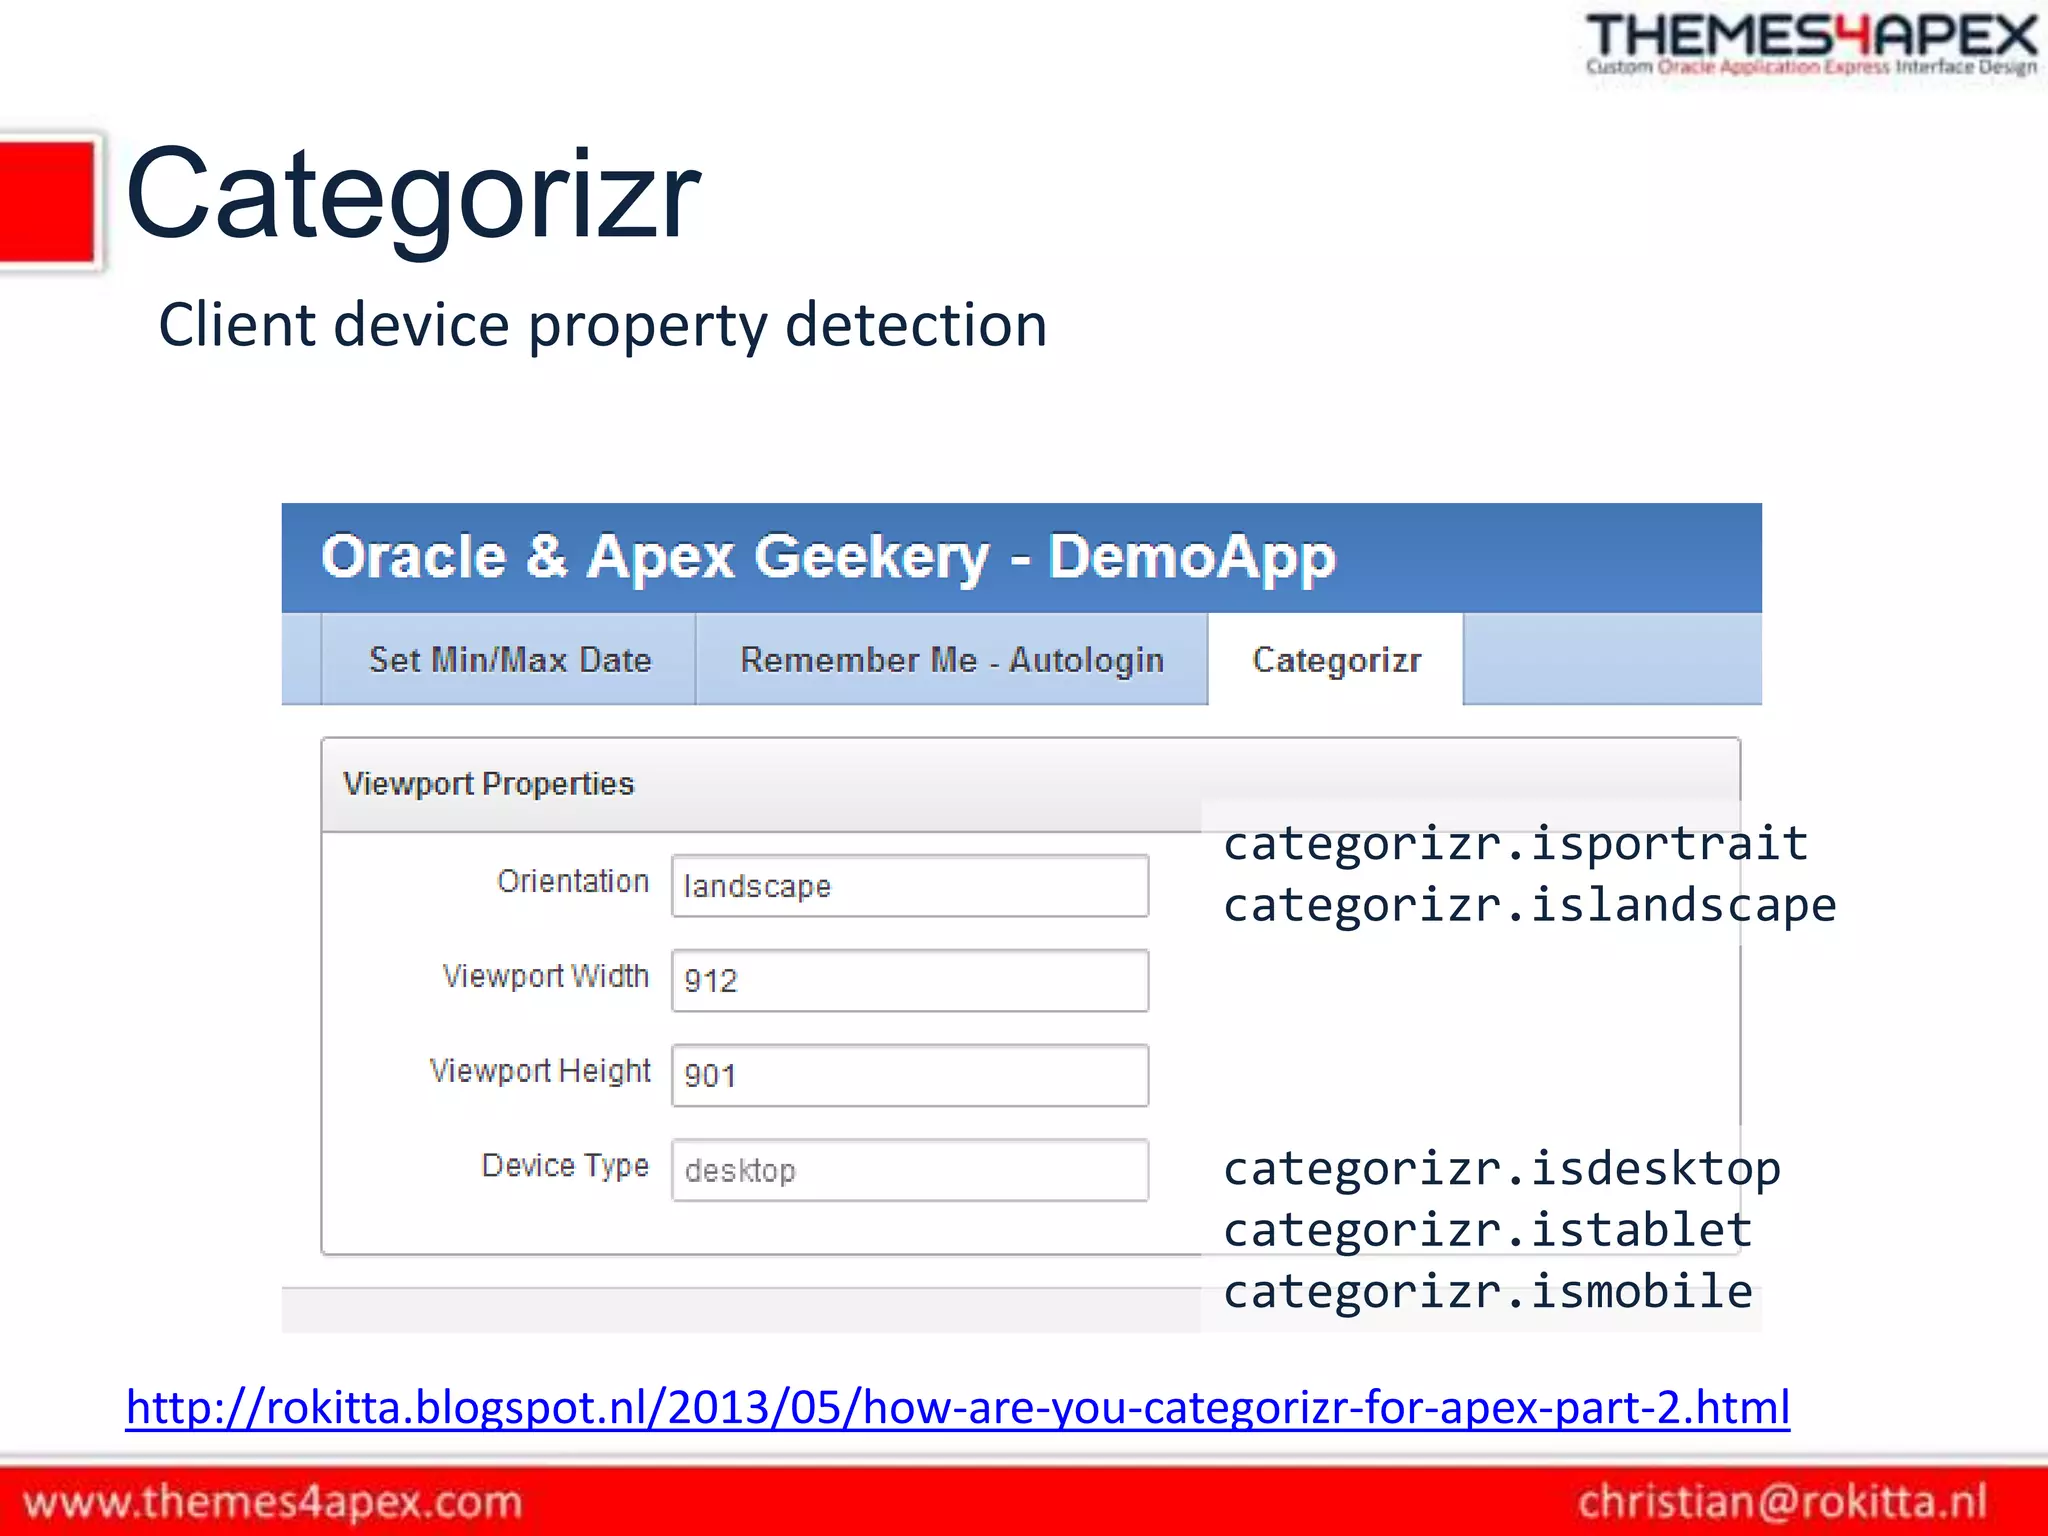
Task: Click the Orientation label
Action: click(573, 881)
